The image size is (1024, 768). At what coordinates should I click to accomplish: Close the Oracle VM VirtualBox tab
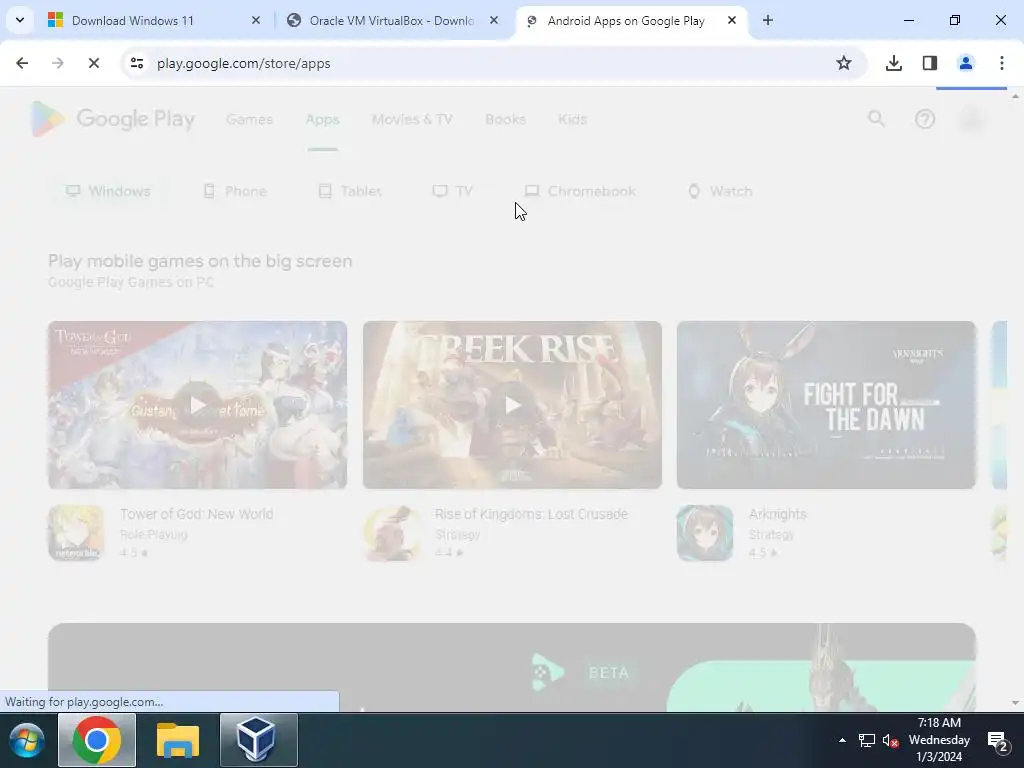pos(494,21)
